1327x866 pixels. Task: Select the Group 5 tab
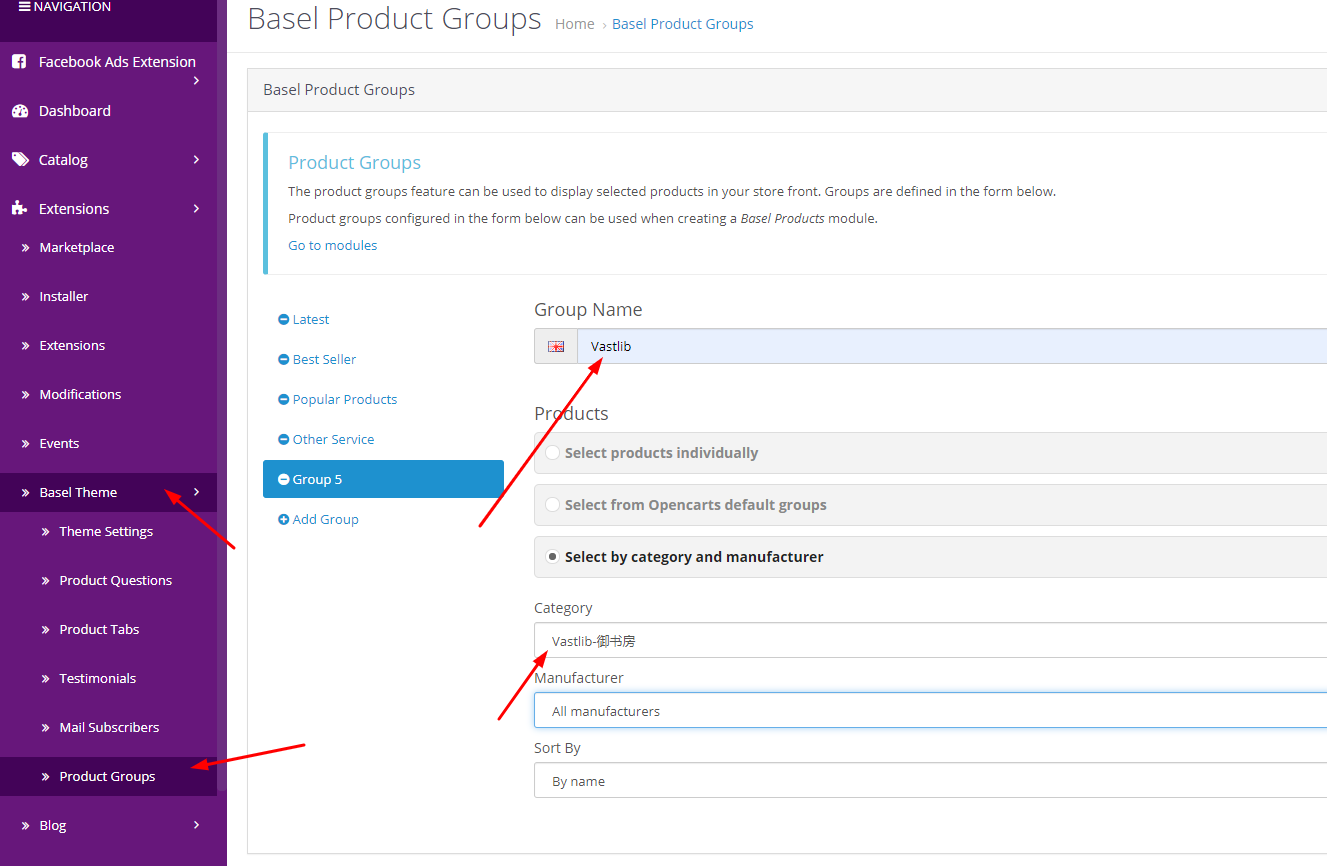pos(383,479)
